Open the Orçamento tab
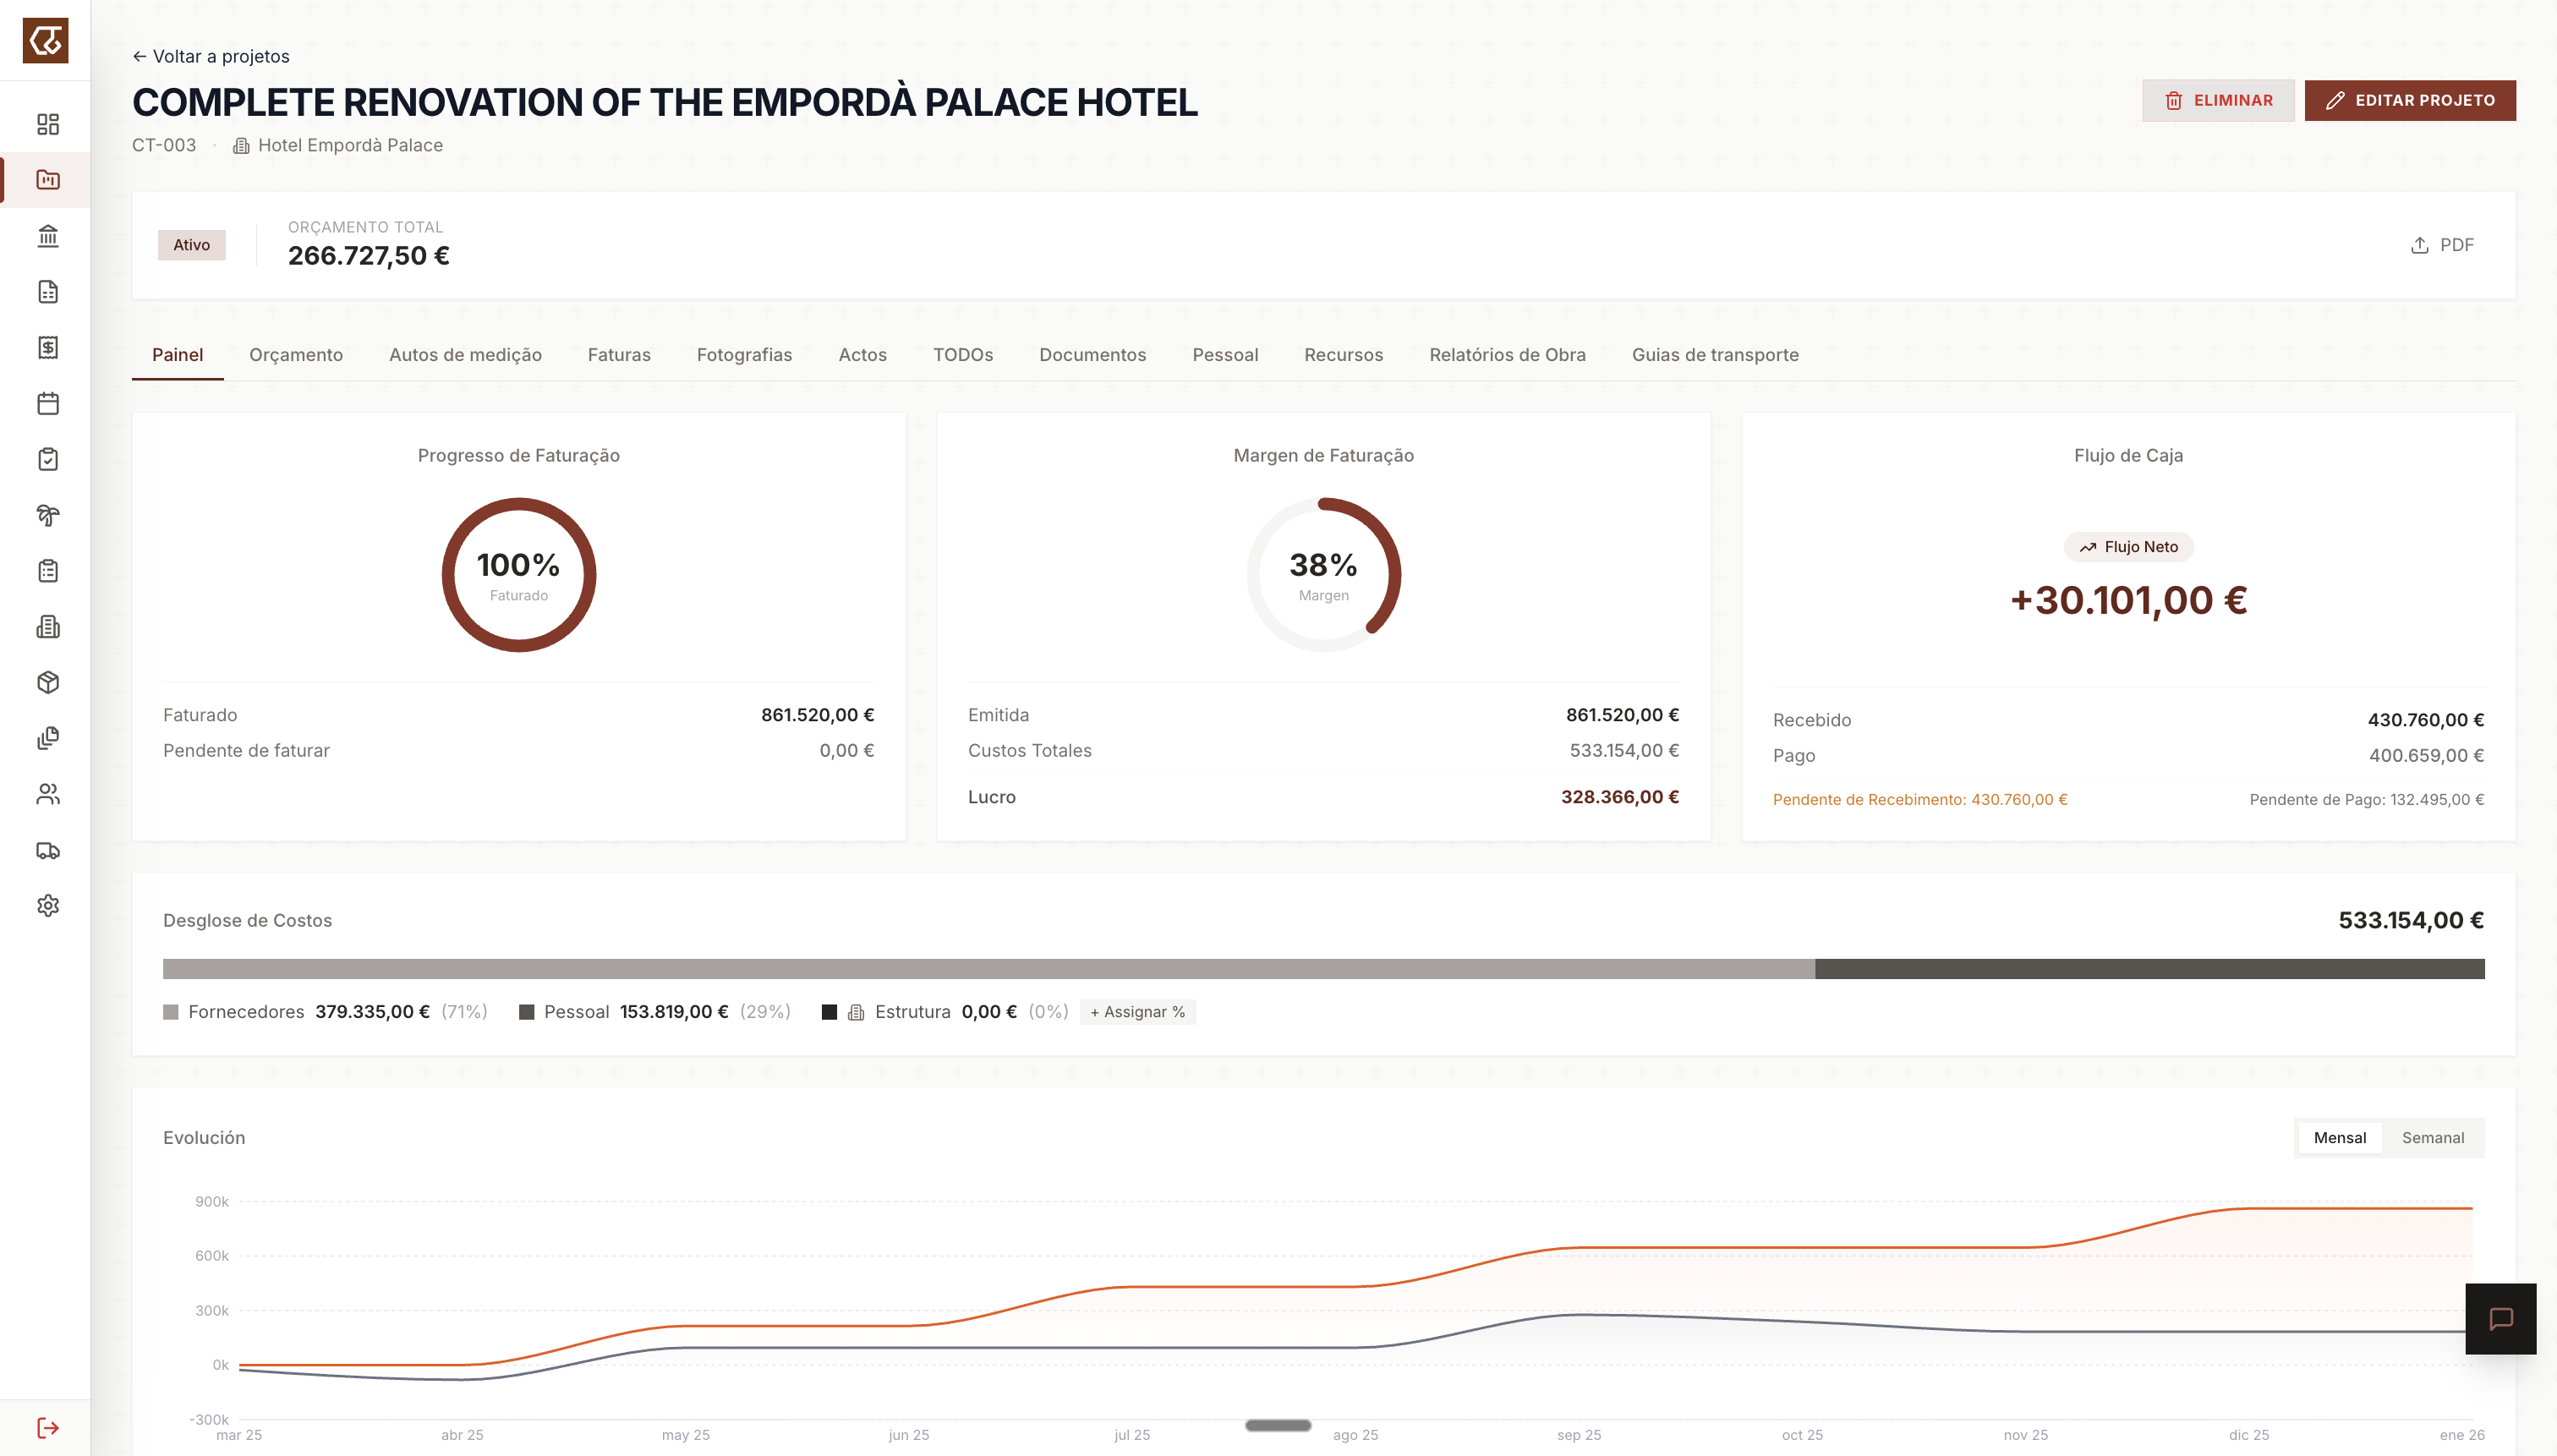The image size is (2557, 1456). (x=296, y=355)
